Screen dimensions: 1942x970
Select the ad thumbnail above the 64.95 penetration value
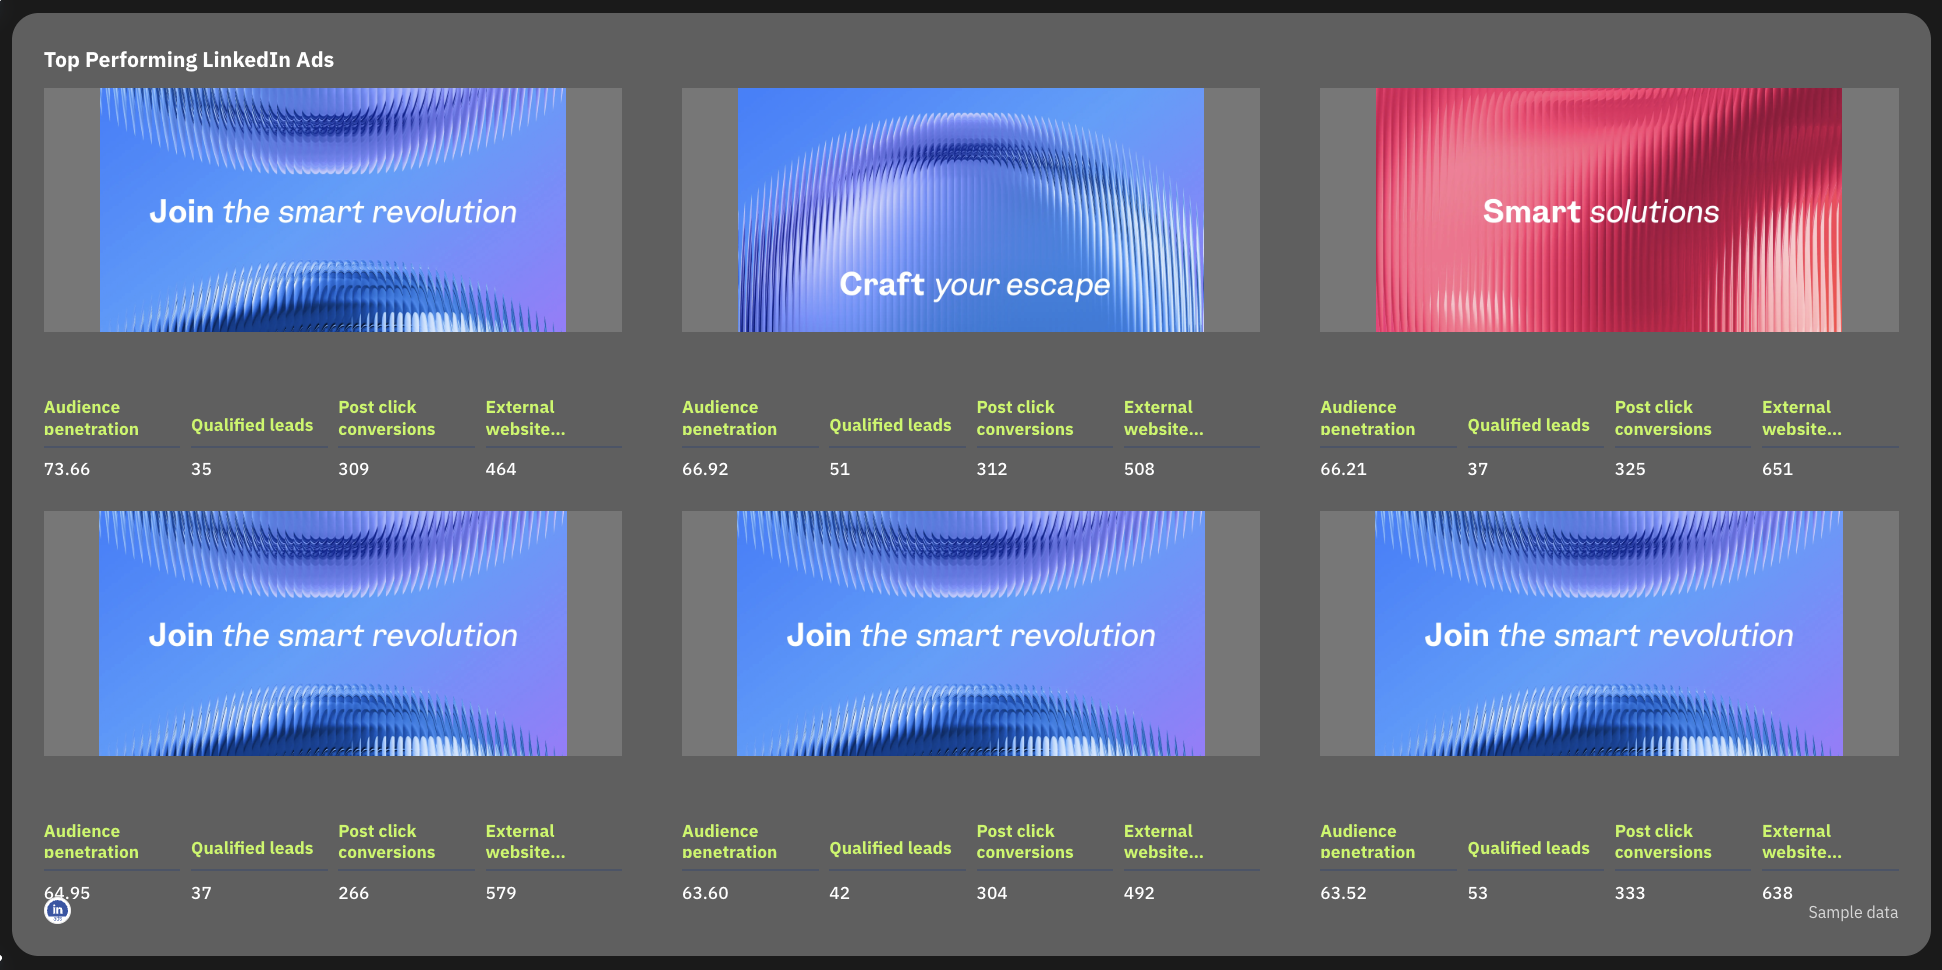[332, 633]
